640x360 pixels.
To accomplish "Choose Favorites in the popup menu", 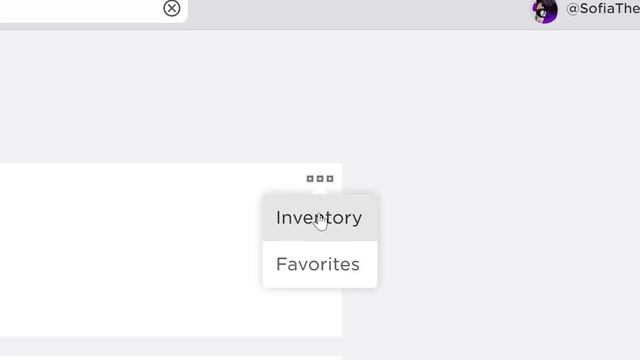I will [320, 264].
